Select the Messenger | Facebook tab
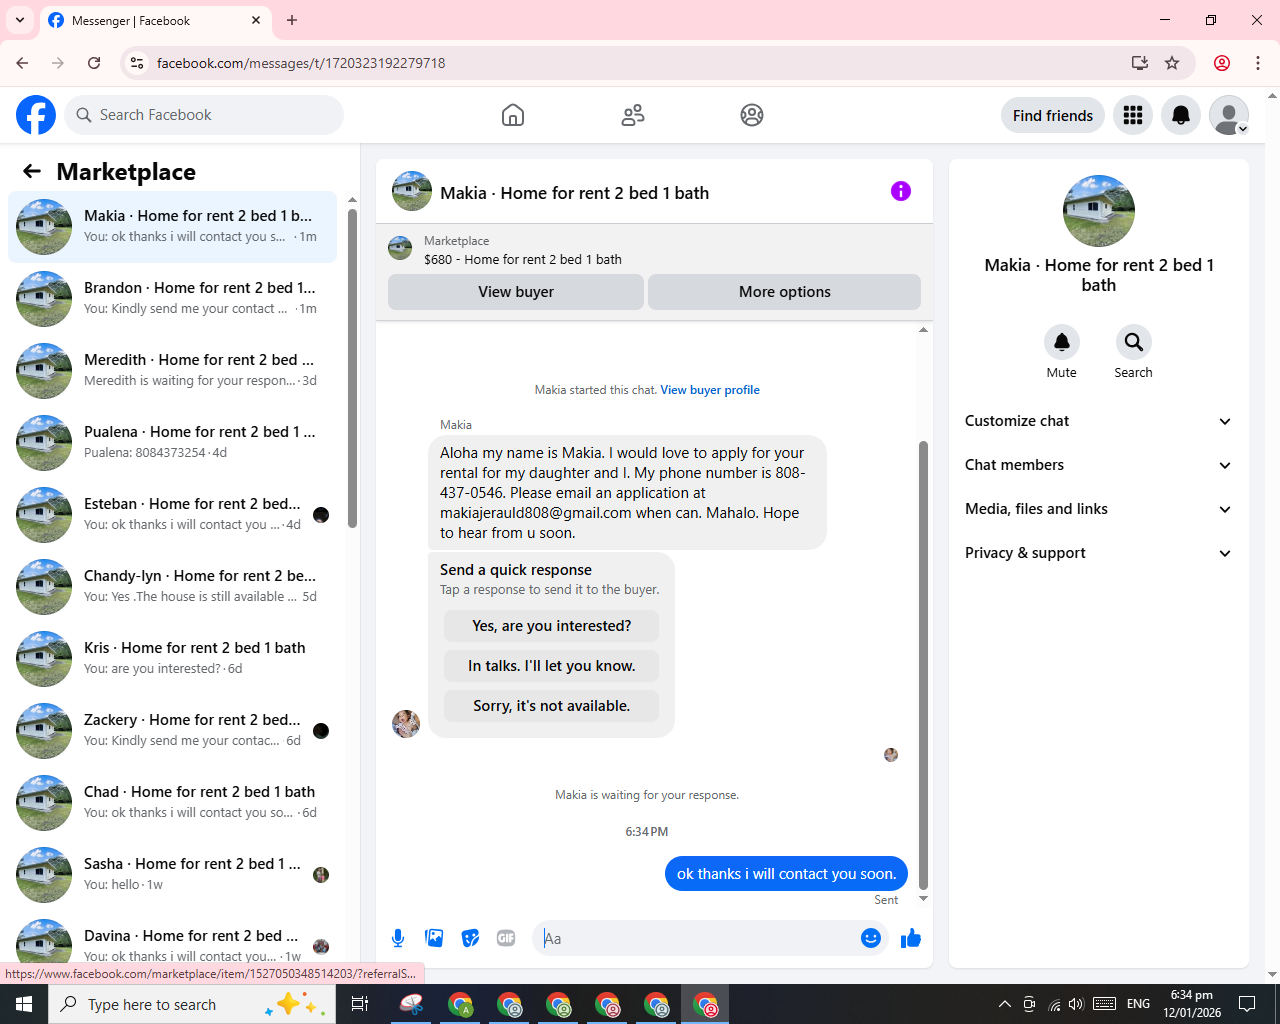This screenshot has height=1024, width=1280. [155, 20]
